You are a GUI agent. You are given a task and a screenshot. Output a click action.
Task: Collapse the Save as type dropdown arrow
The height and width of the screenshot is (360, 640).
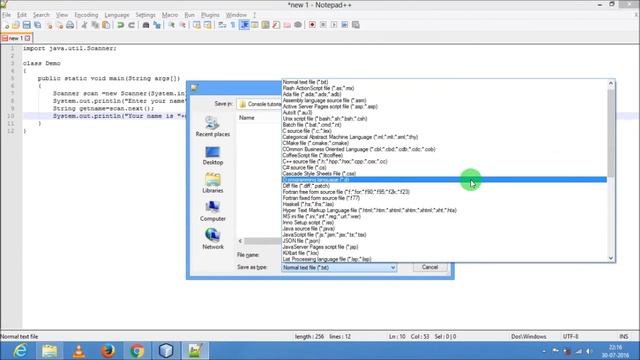click(393, 268)
